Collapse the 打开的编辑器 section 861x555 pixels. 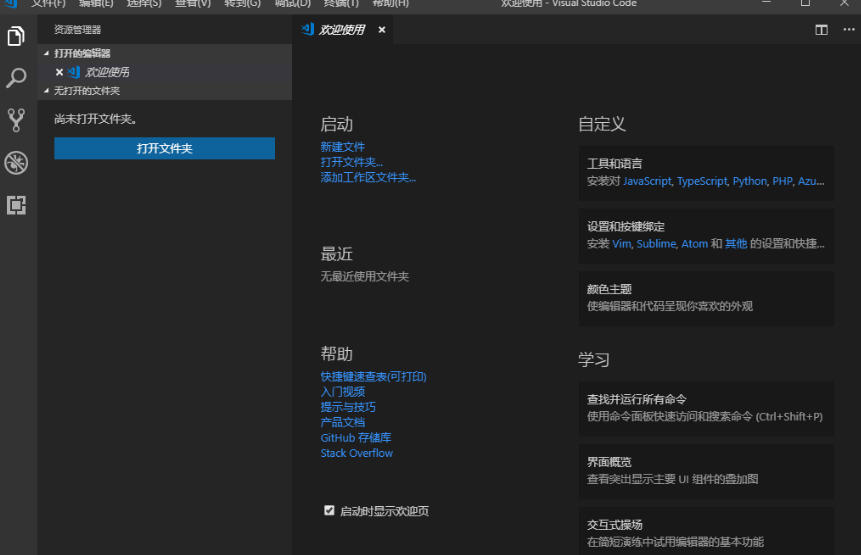coord(46,53)
